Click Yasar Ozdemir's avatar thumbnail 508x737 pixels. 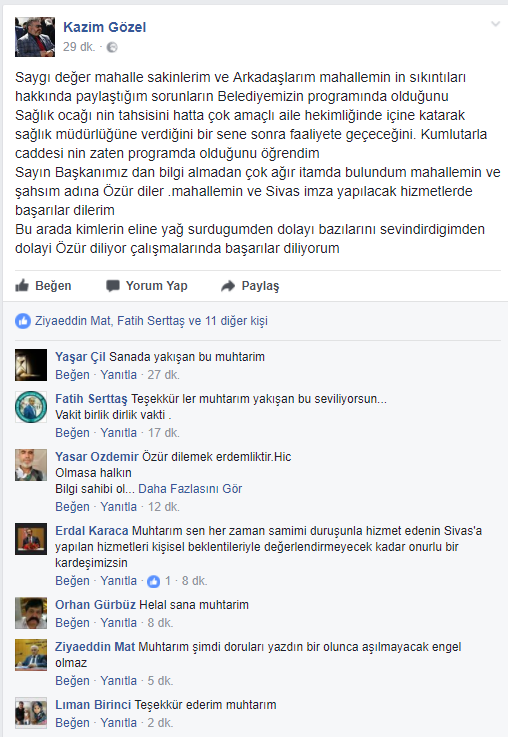31,465
